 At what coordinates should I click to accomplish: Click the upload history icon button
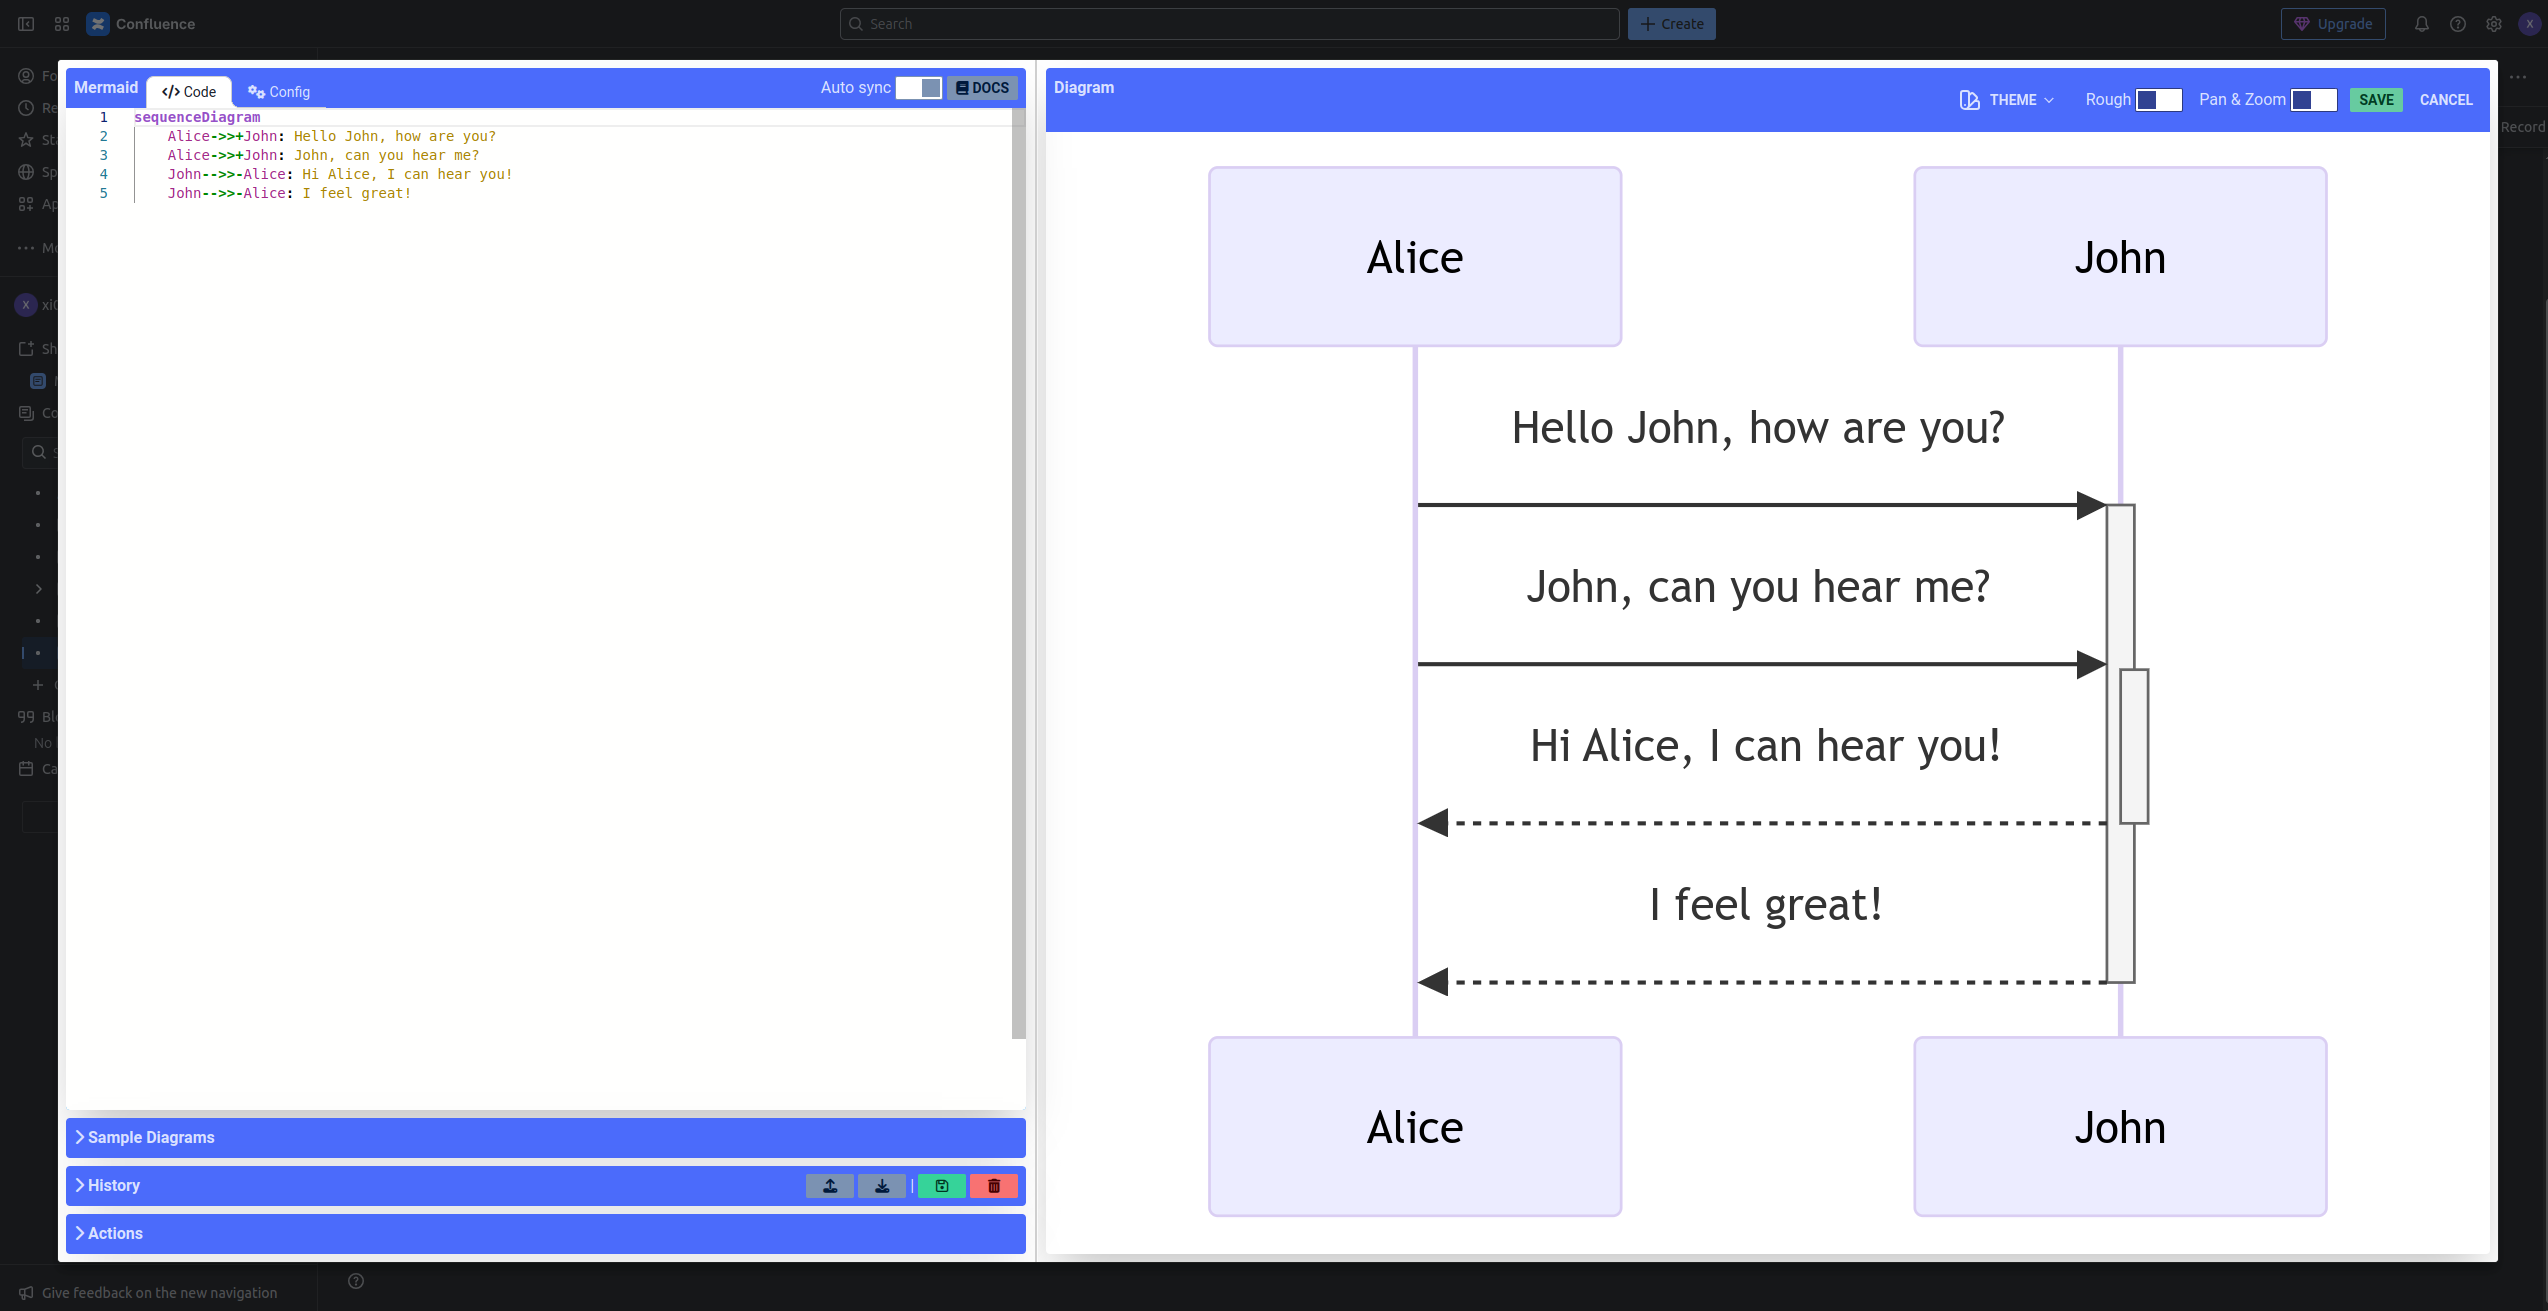tap(830, 1186)
